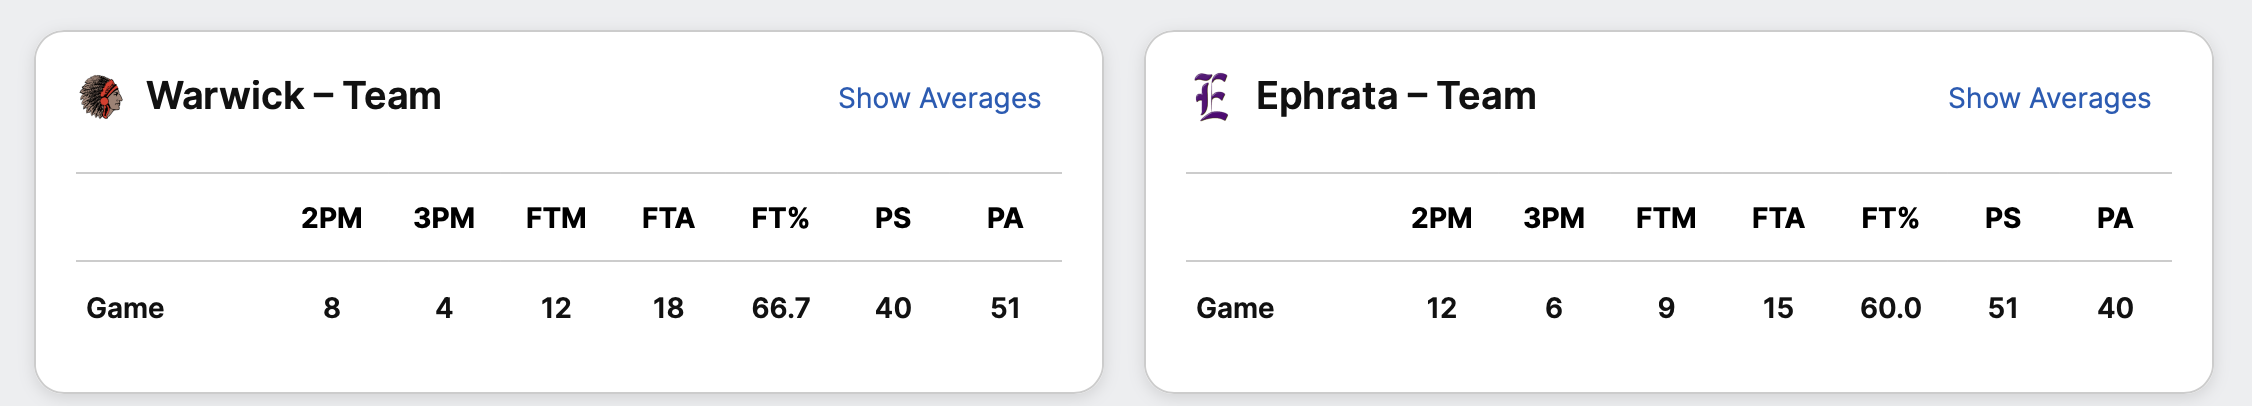Select Ephrata's 60.0 free throw percentage
Image resolution: width=2252 pixels, height=406 pixels.
tap(1891, 308)
